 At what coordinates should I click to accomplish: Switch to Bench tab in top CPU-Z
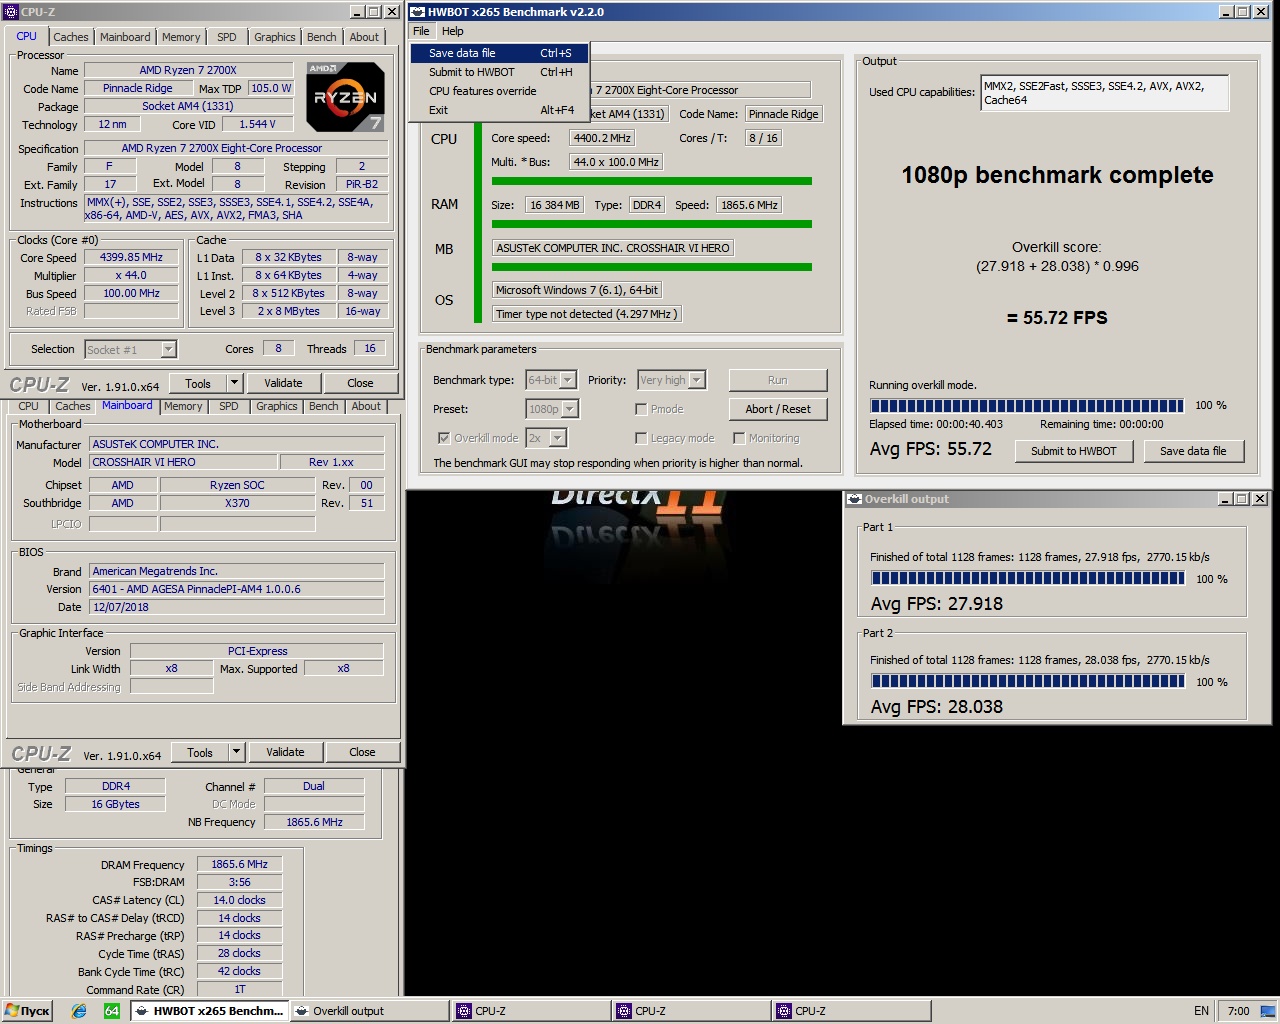322,37
